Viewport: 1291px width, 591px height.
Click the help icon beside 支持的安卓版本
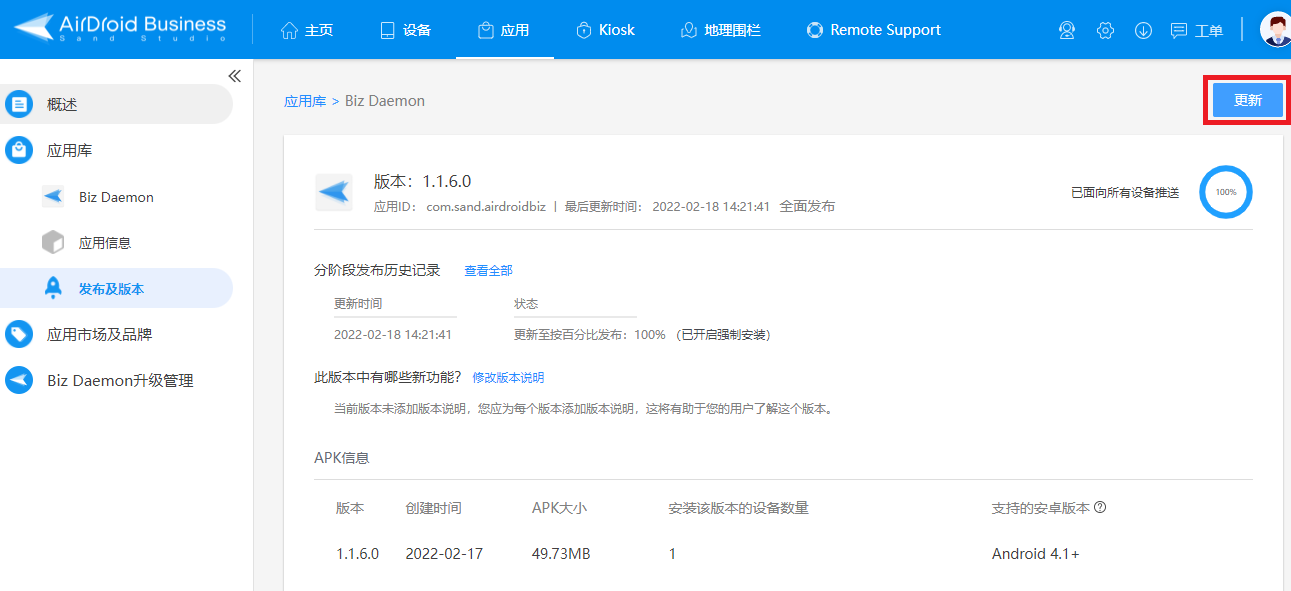coord(1100,507)
